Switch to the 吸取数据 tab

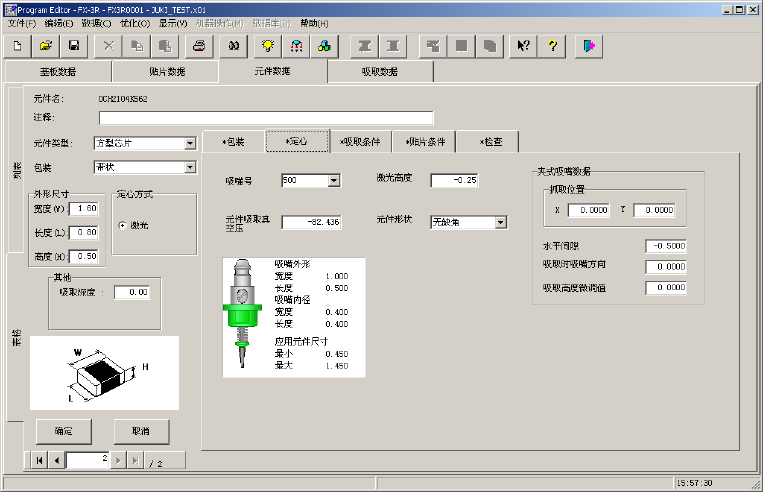[380, 72]
